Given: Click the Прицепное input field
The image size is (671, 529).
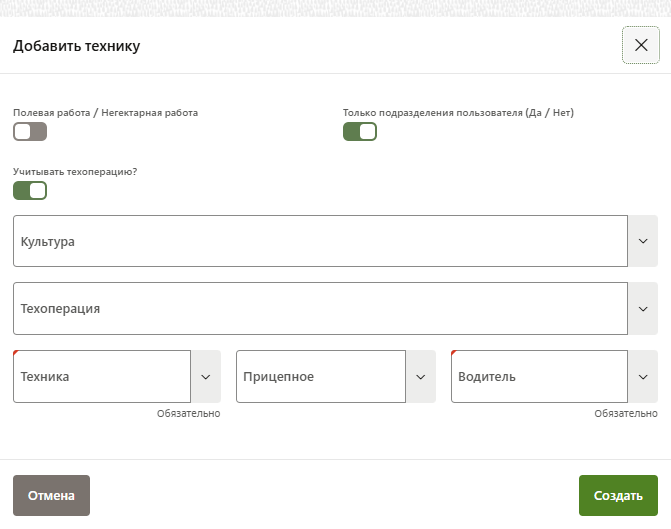Looking at the screenshot, I should point(320,377).
